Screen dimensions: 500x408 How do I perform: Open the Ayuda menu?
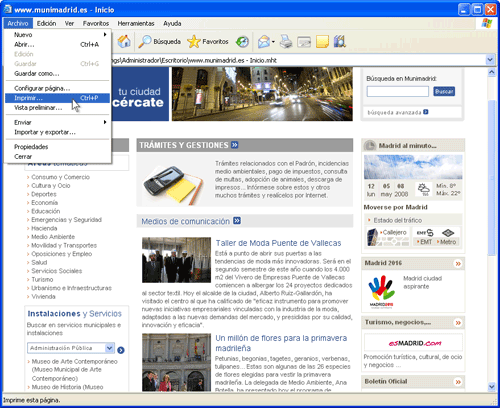[x=172, y=23]
